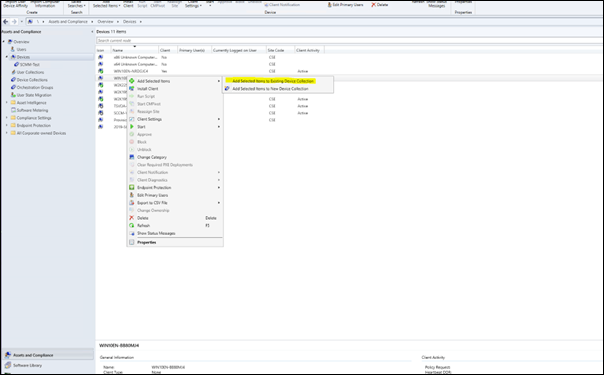Click the forward navigation arrow
This screenshot has height=375, width=604.
pyautogui.click(x=14, y=22)
